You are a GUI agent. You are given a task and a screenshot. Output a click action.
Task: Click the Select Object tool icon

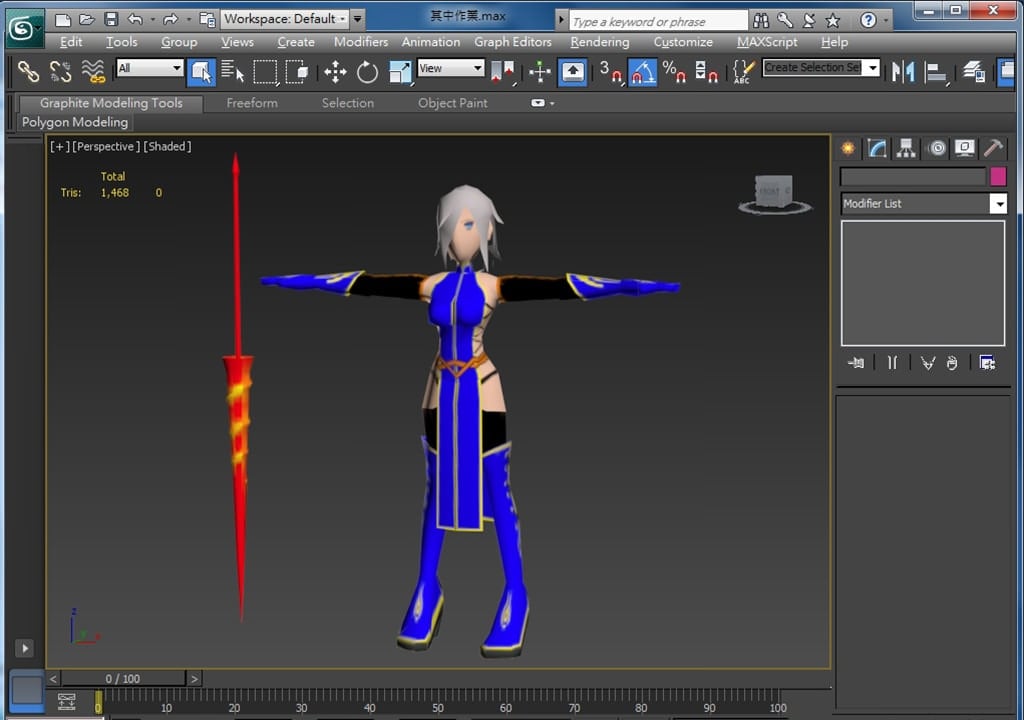201,71
